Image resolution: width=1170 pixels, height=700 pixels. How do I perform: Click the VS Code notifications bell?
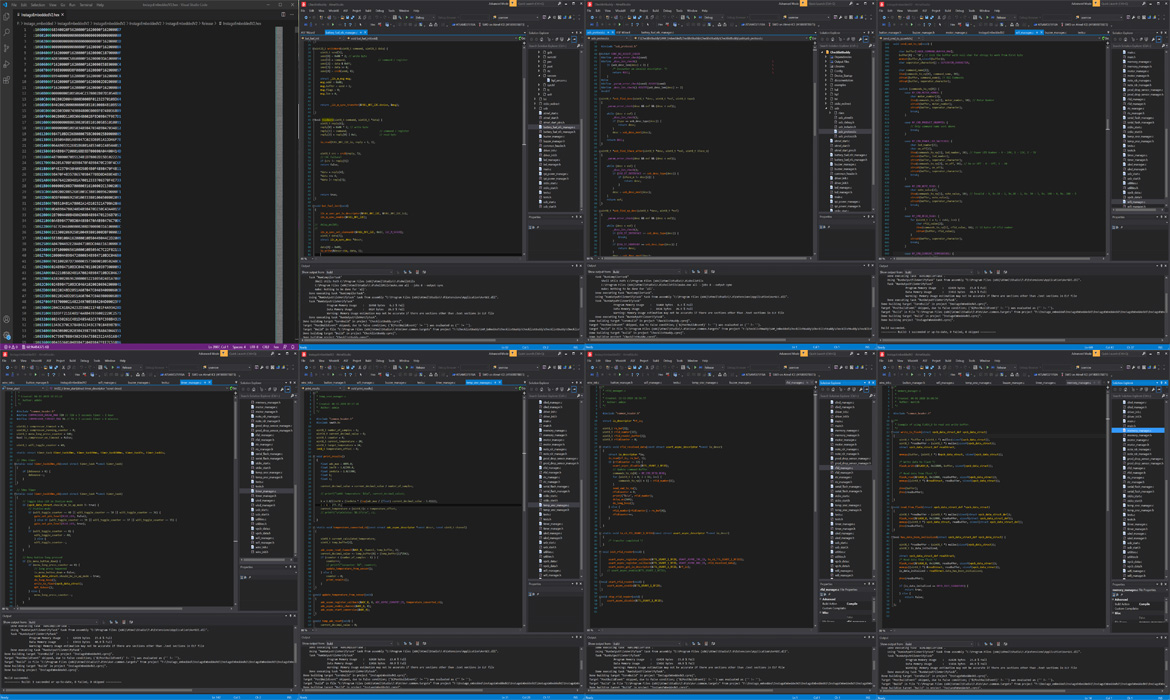coord(290,347)
